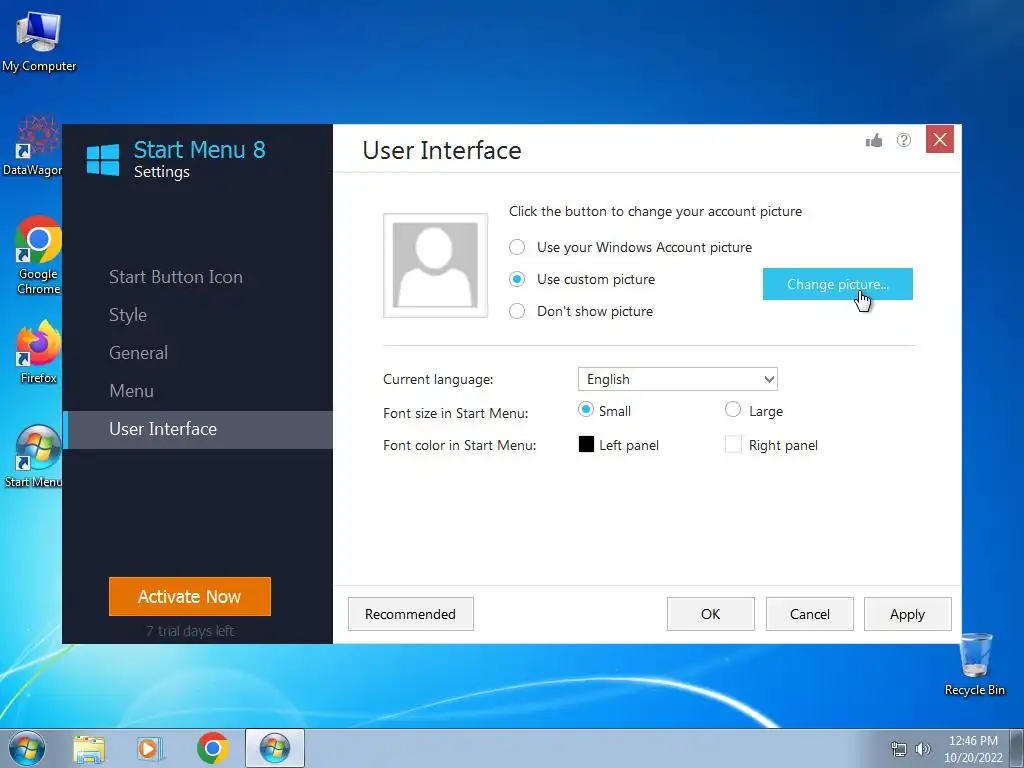
Task: Pick Right panel white font color swatch
Action: click(733, 445)
